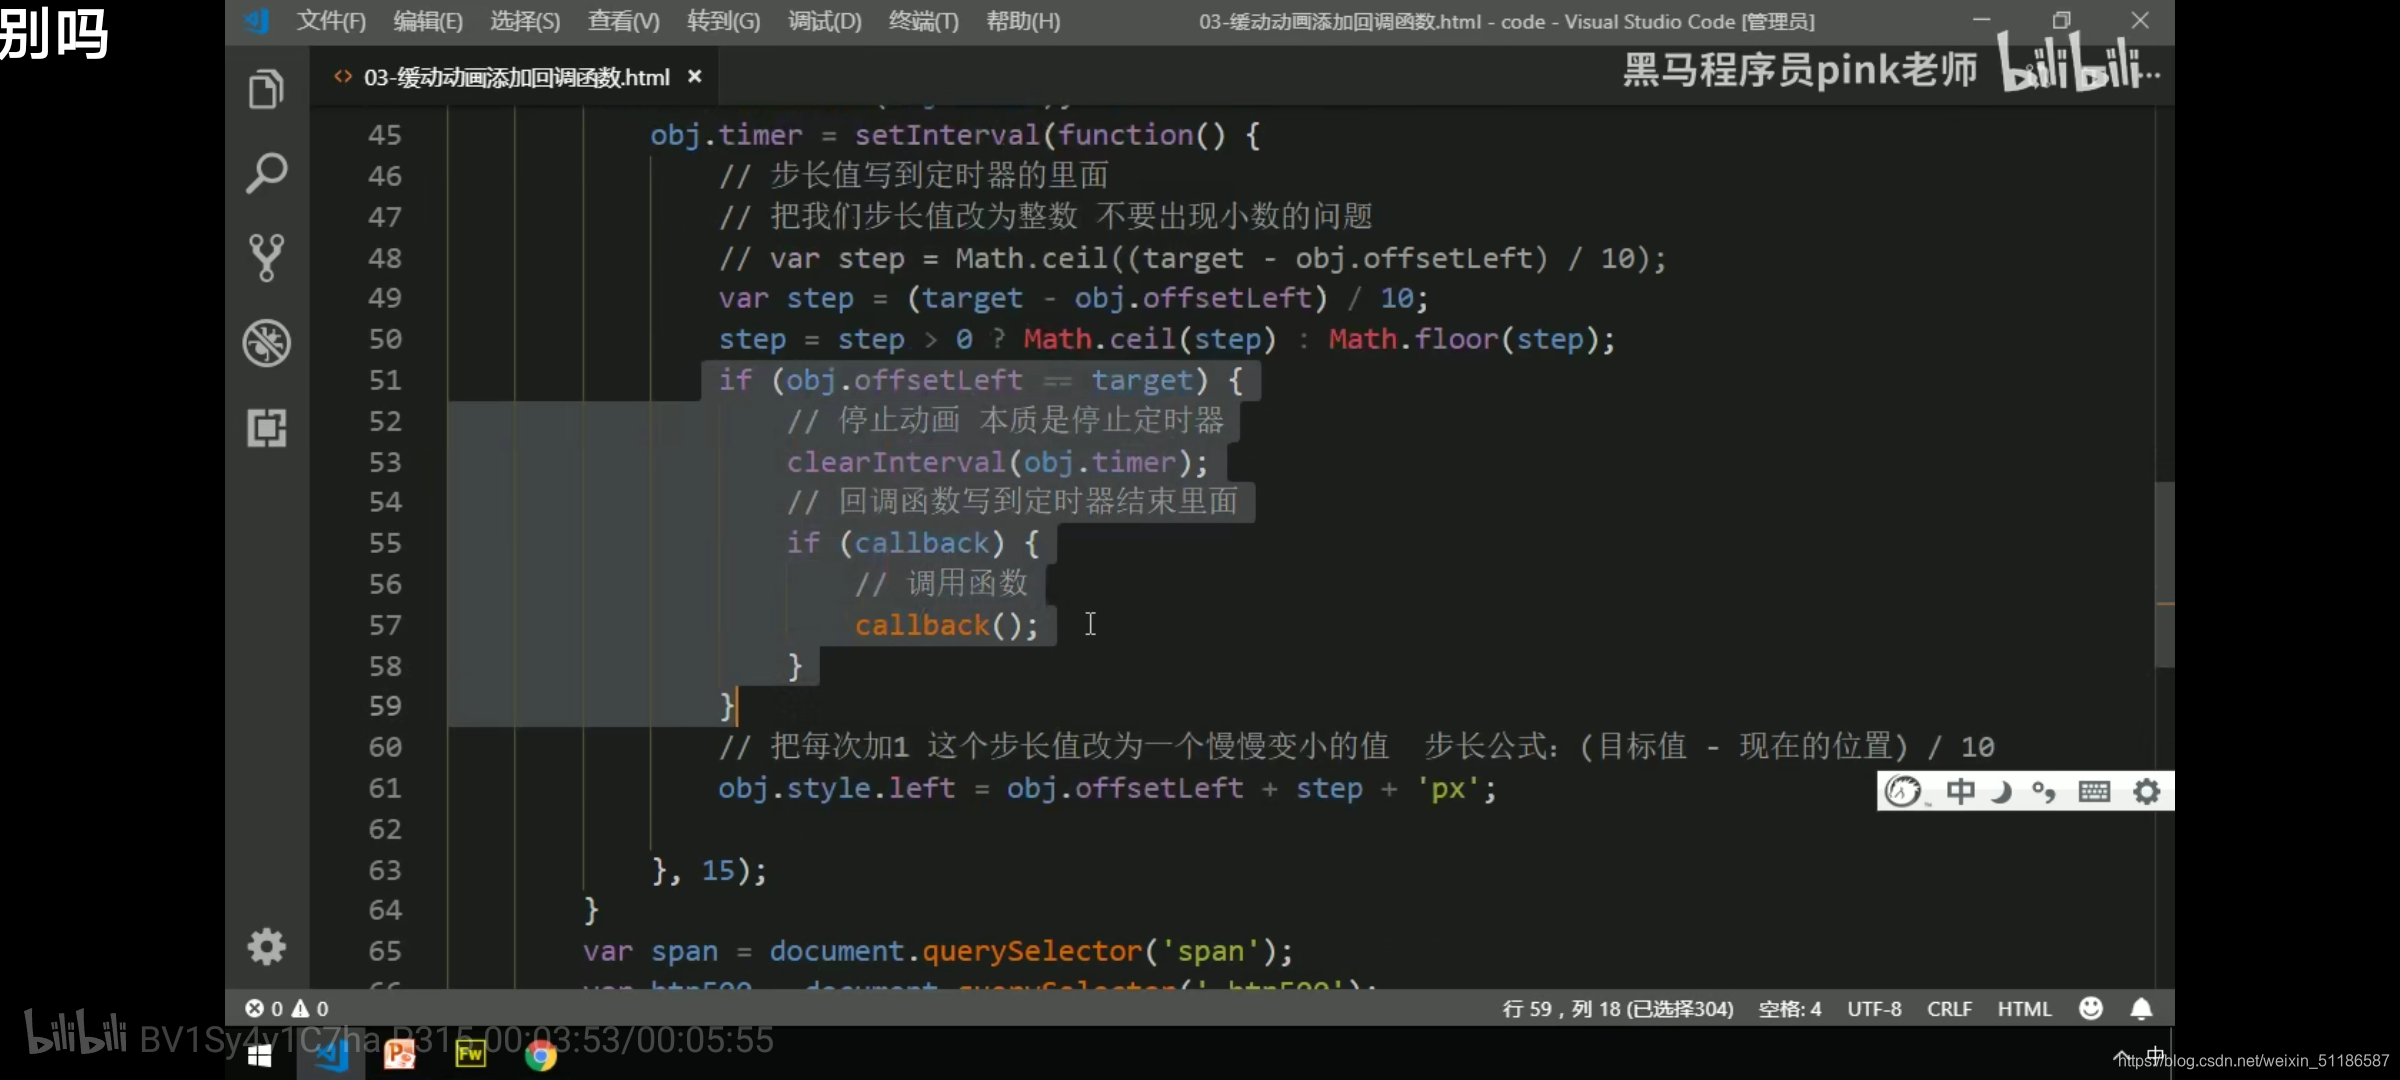The width and height of the screenshot is (2400, 1080).
Task: Click the feedback smiley icon in status bar
Action: (x=2091, y=1009)
